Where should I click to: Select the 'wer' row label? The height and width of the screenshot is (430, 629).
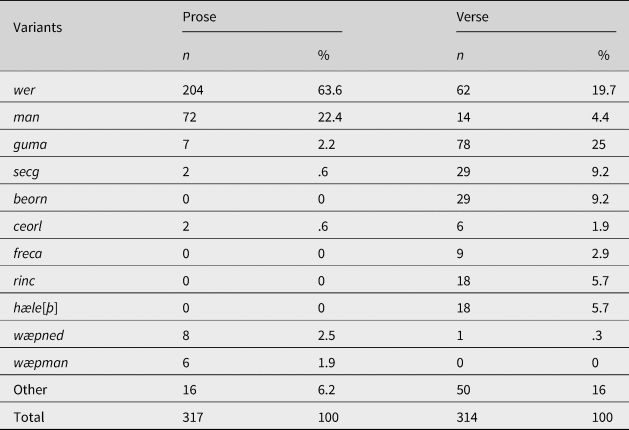pos(25,90)
